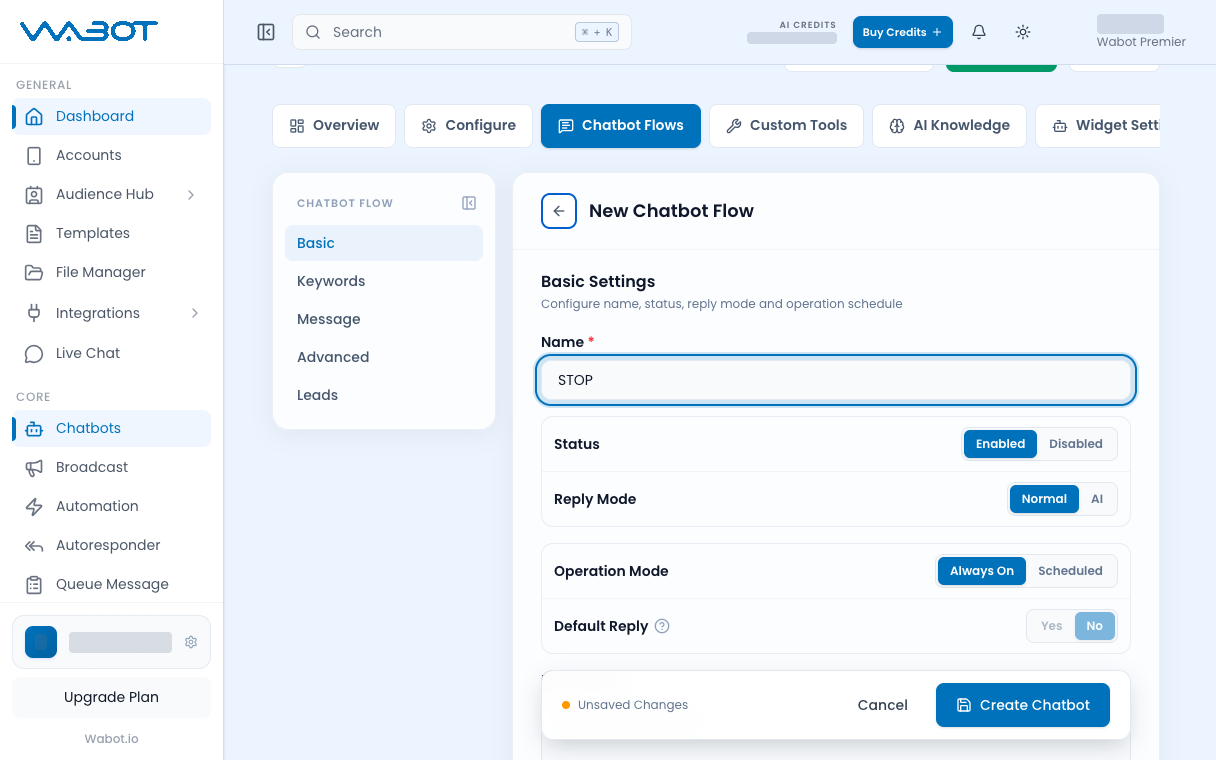The height and width of the screenshot is (760, 1216).
Task: Click the Broadcast megaphone icon
Action: pos(34,467)
